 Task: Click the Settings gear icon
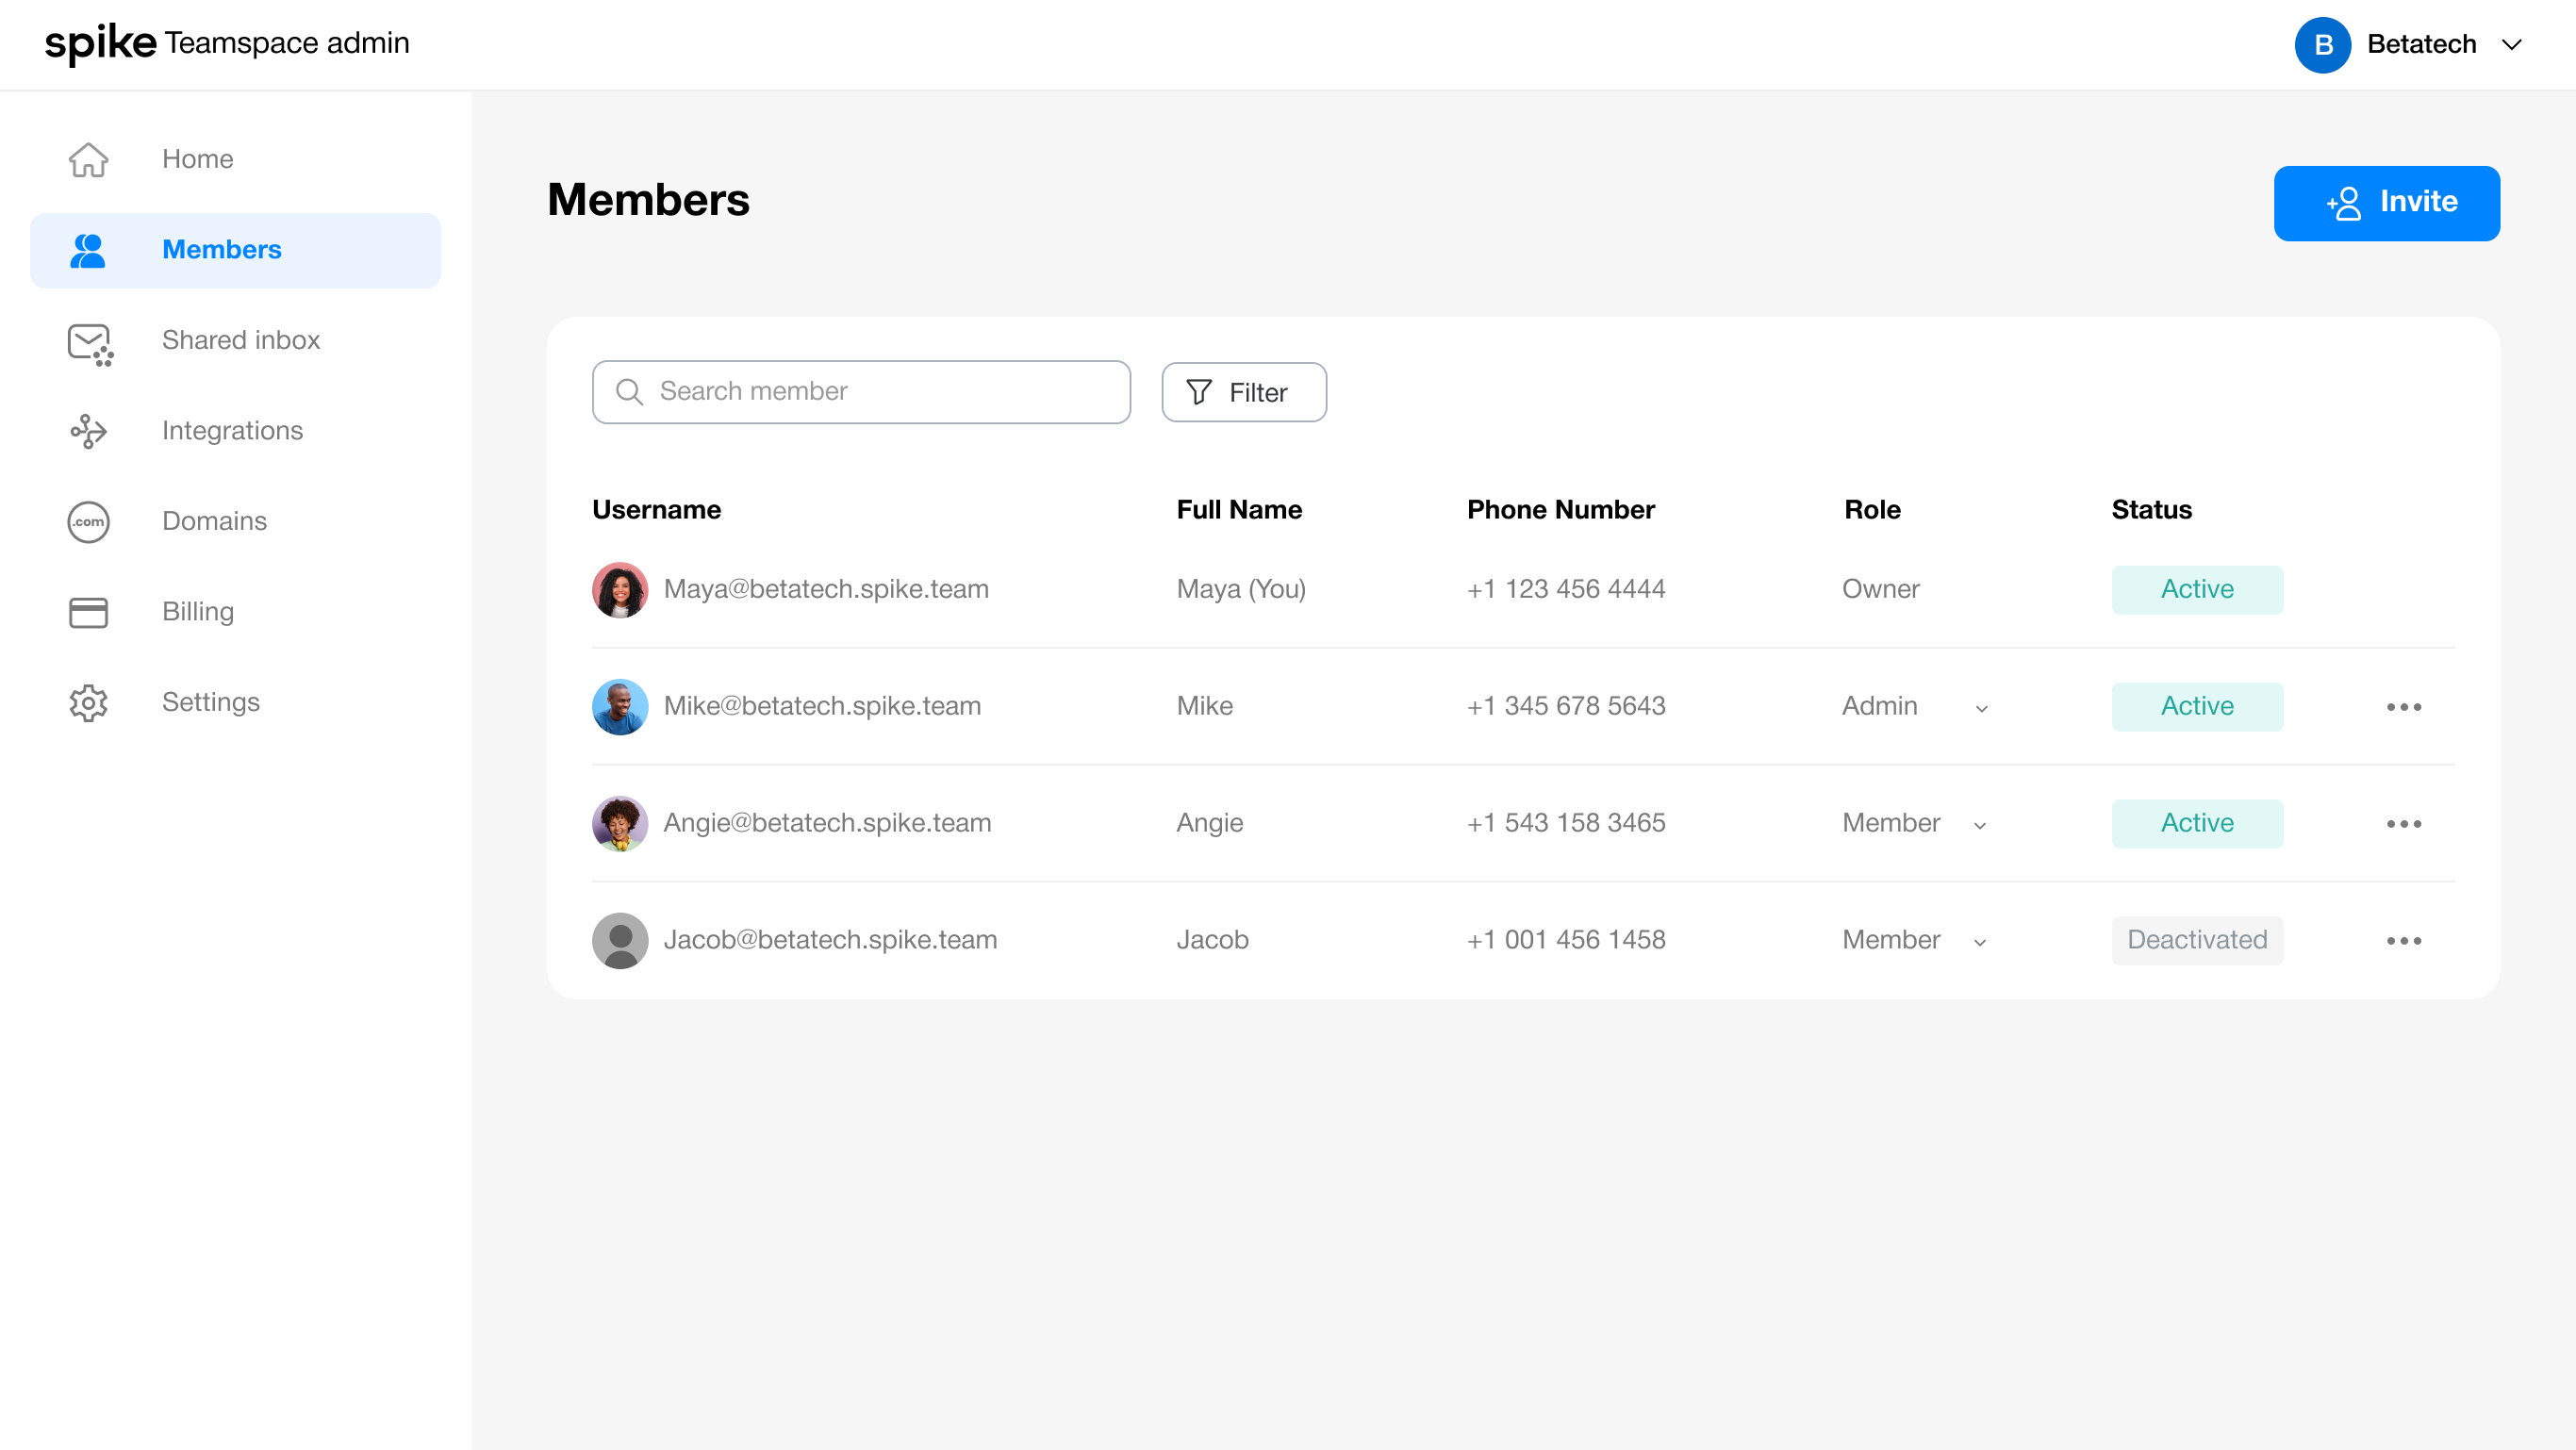coord(88,703)
